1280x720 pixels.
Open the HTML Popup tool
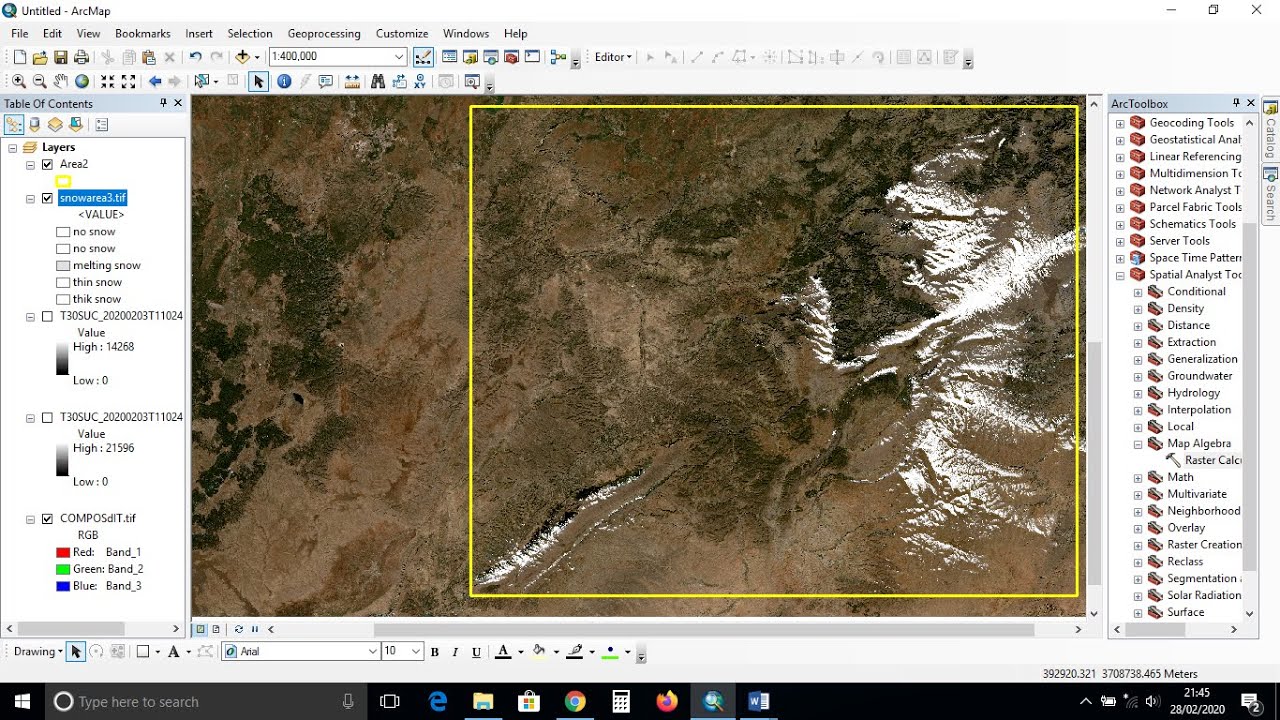pyautogui.click(x=326, y=82)
